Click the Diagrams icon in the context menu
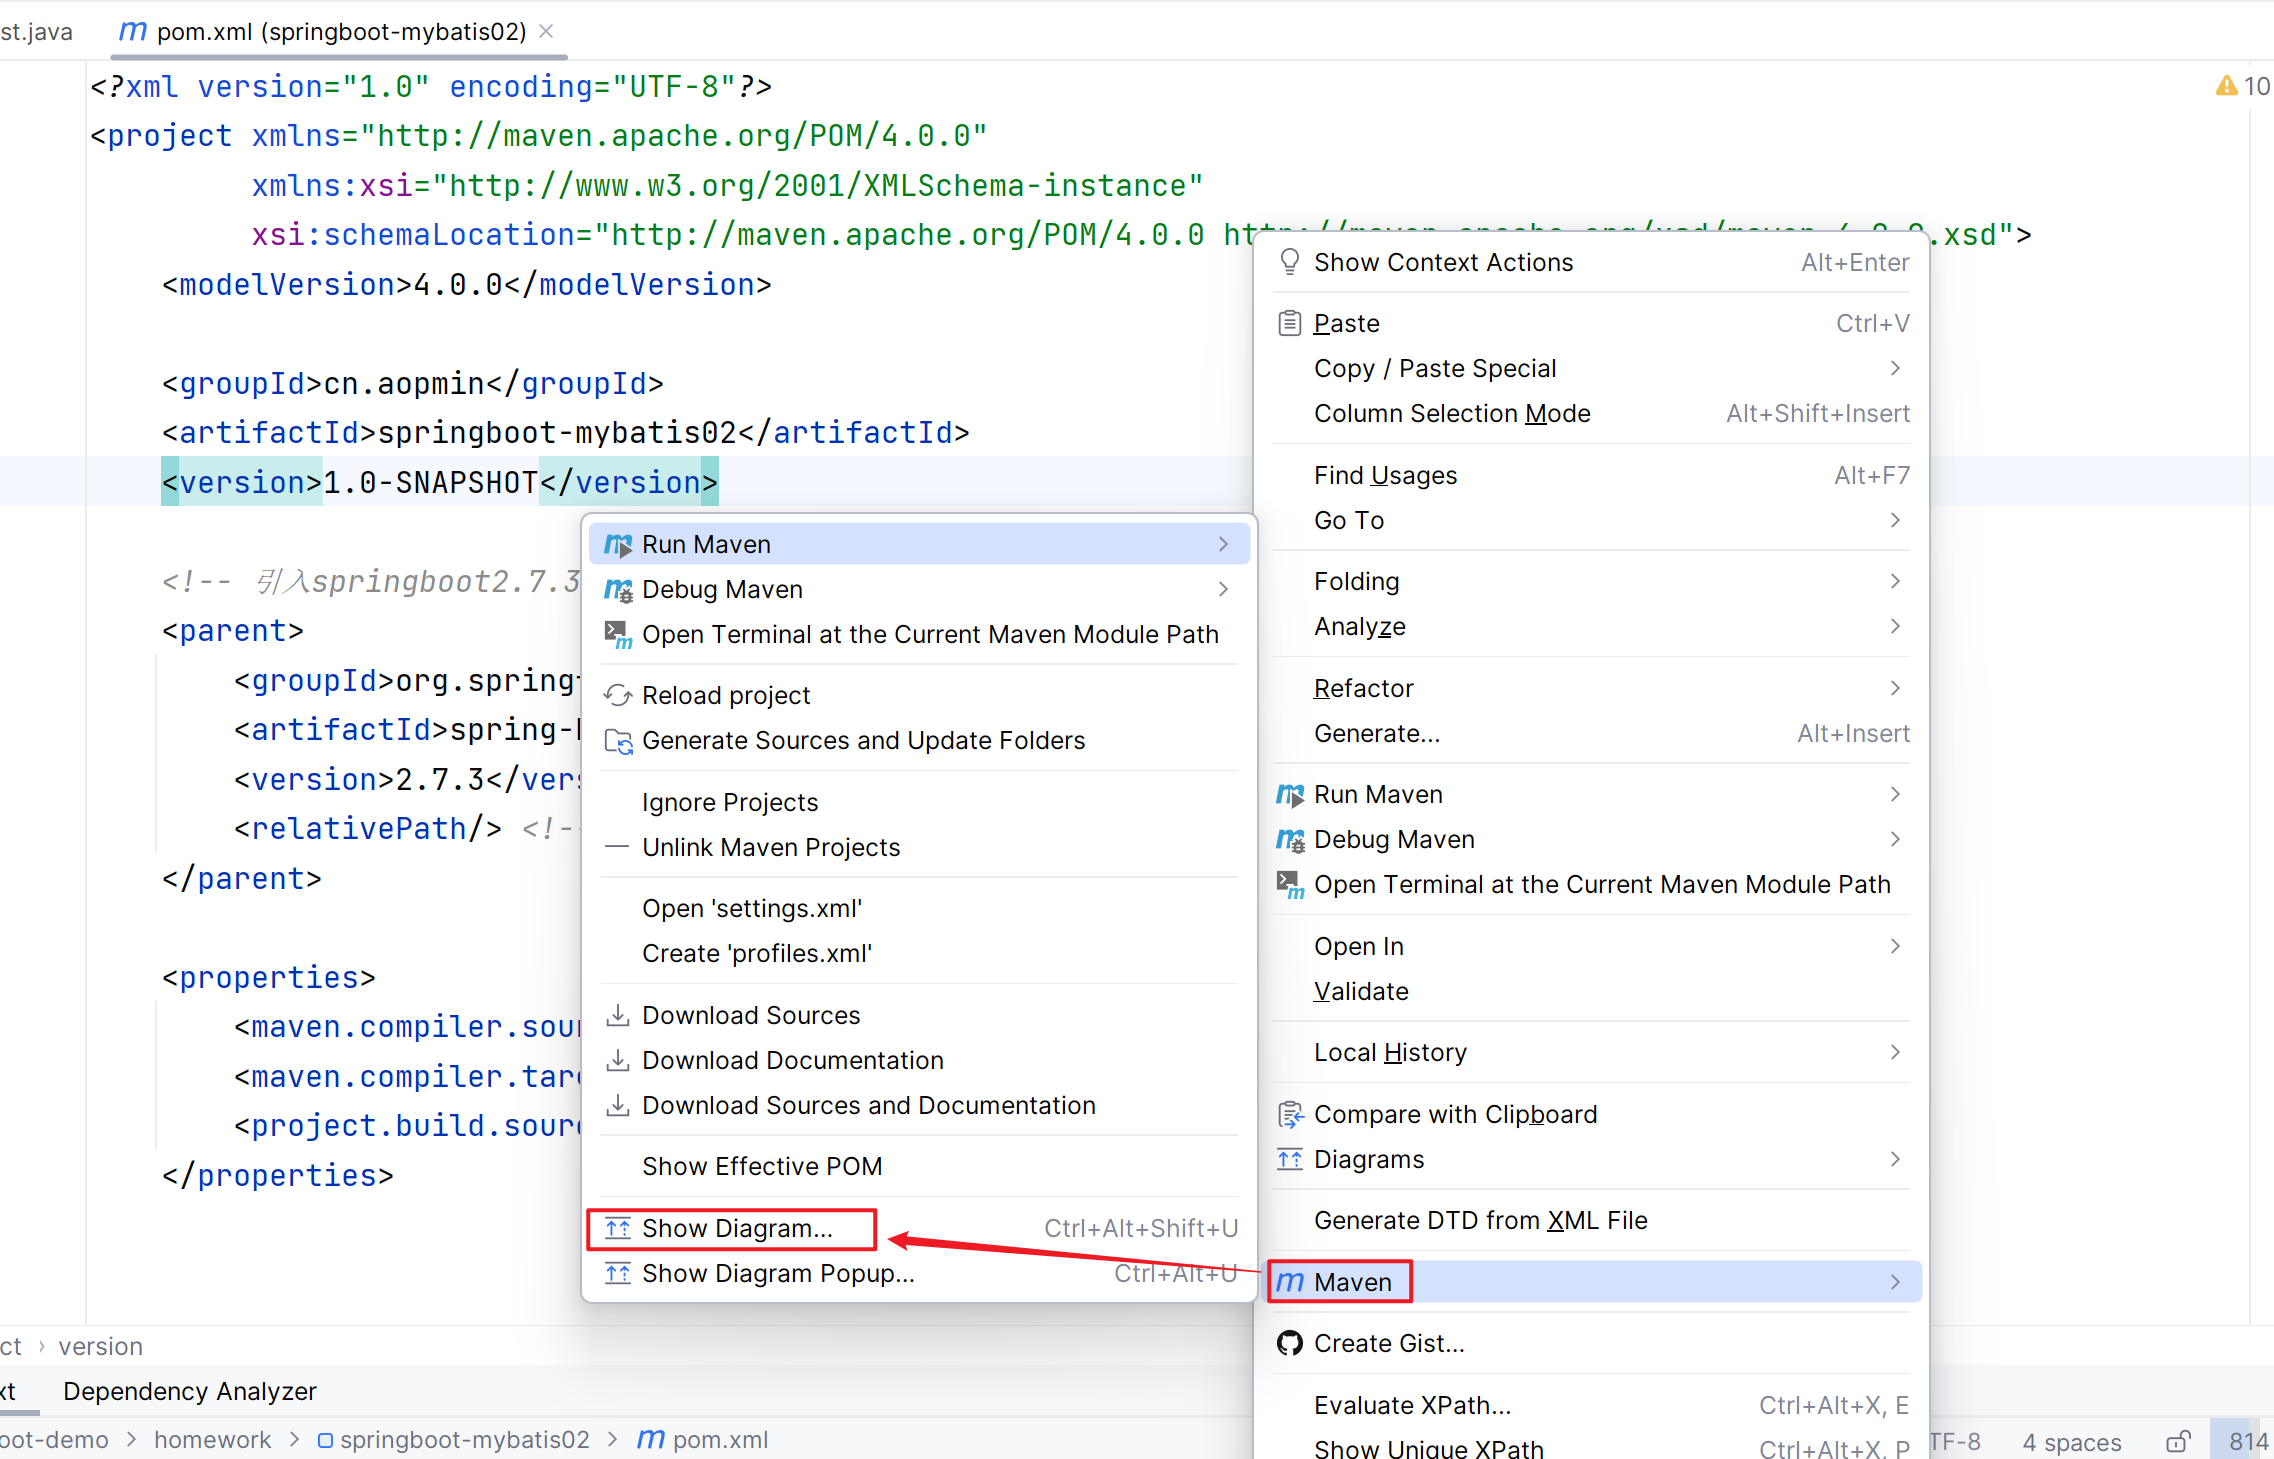Screen dimensions: 2274x1459 [x=1290, y=1160]
